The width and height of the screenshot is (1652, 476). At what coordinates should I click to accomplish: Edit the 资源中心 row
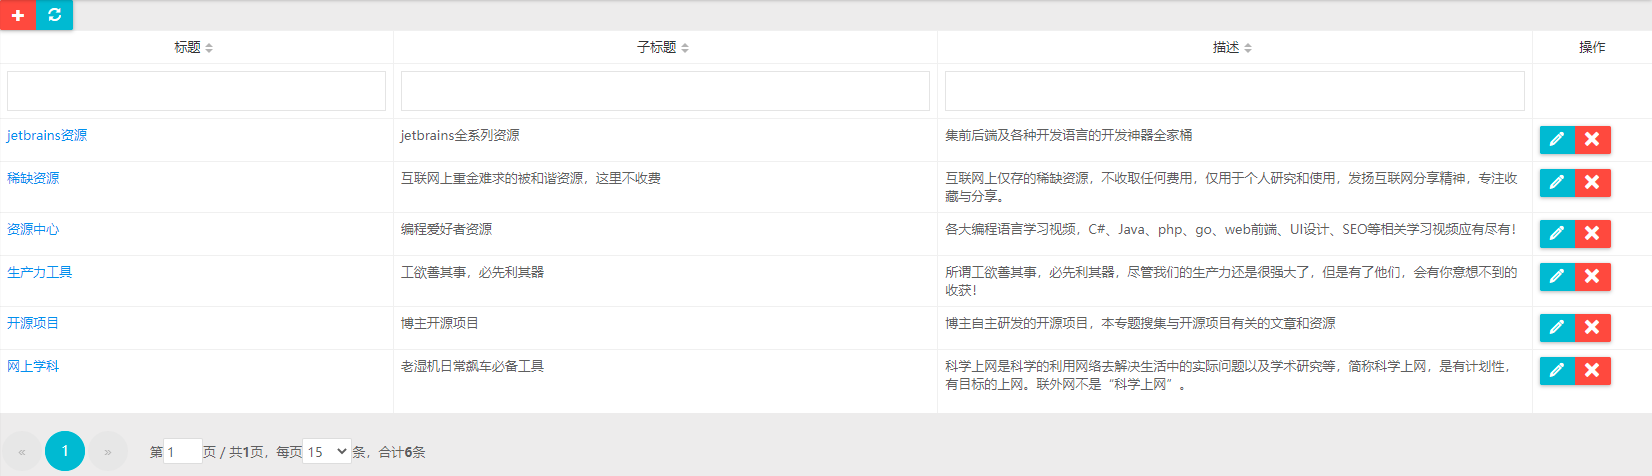pyautogui.click(x=1557, y=234)
